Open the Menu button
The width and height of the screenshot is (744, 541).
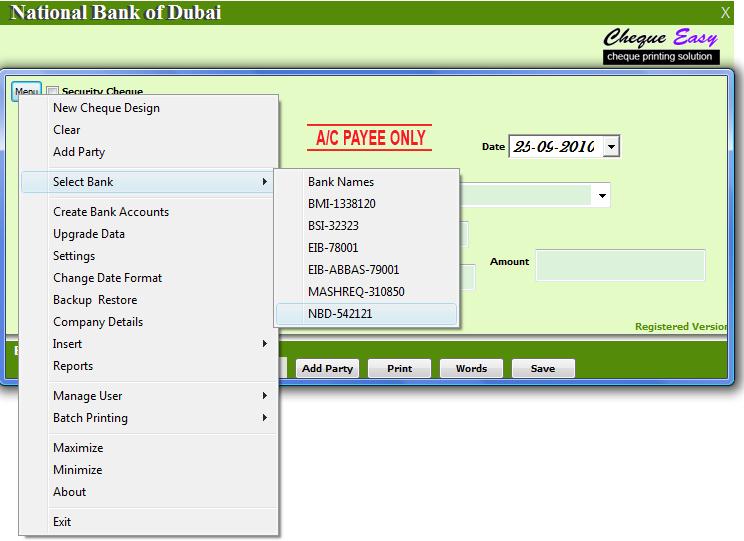pyautogui.click(x=27, y=91)
